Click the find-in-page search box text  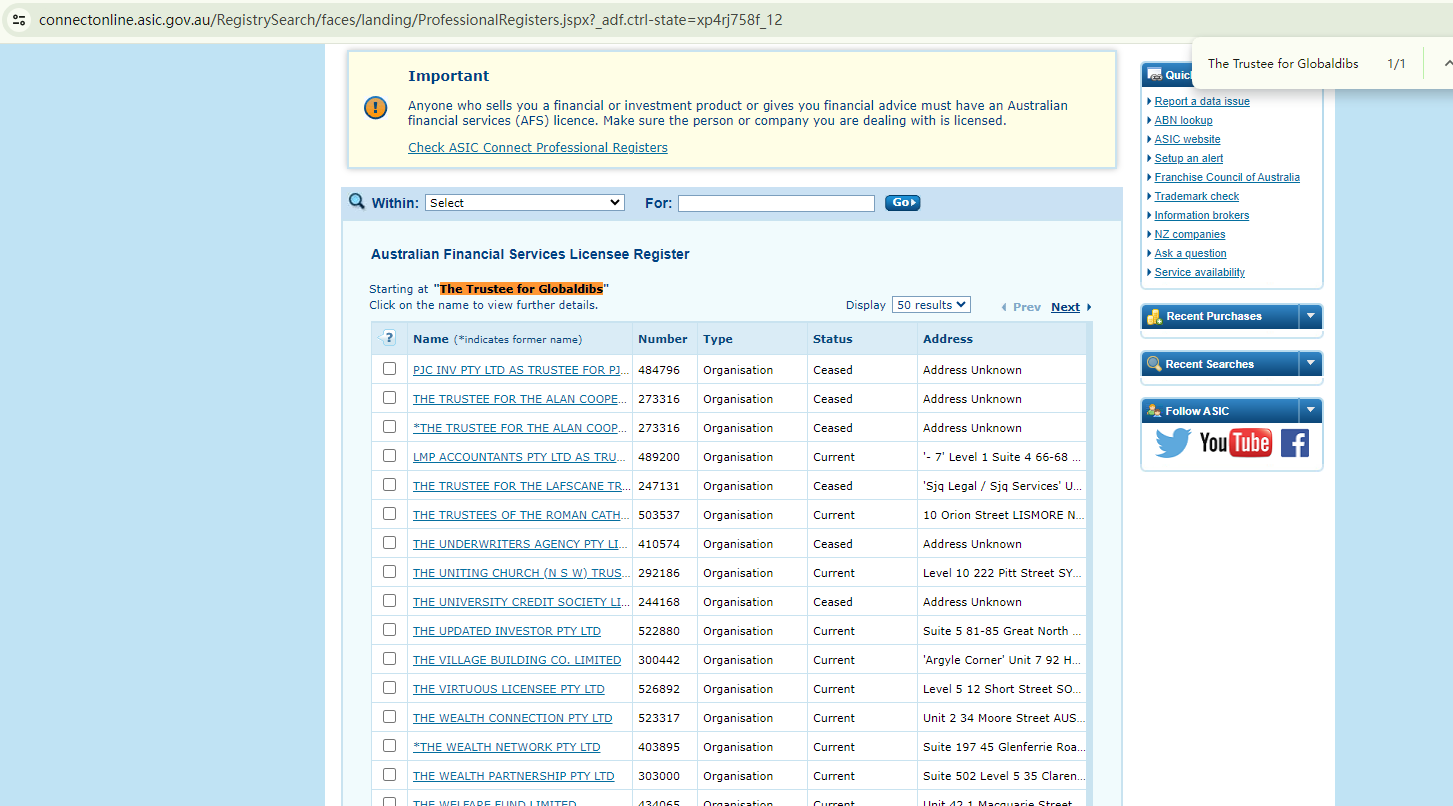pos(1283,63)
